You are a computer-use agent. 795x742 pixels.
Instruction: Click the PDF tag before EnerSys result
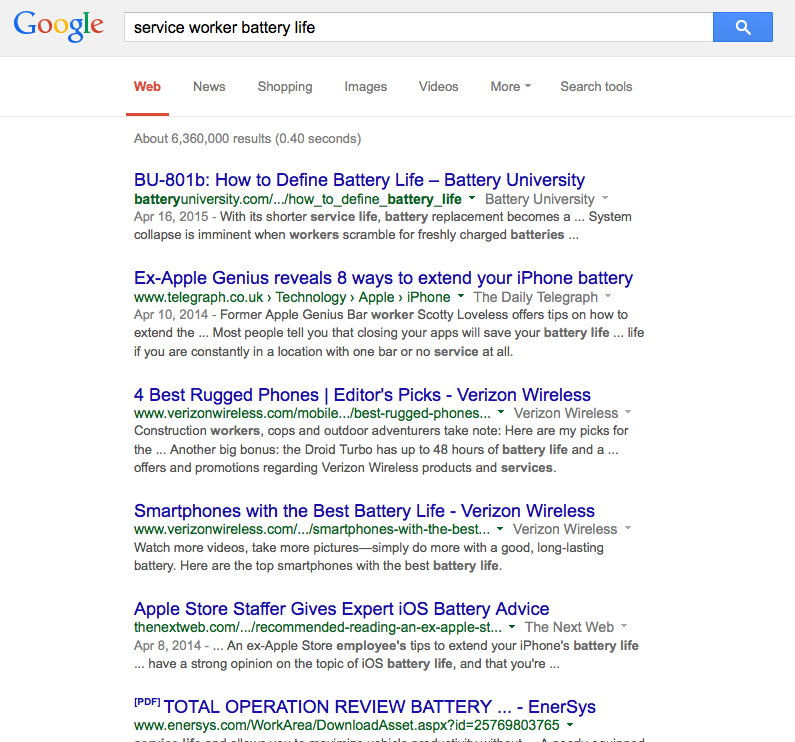click(x=147, y=702)
